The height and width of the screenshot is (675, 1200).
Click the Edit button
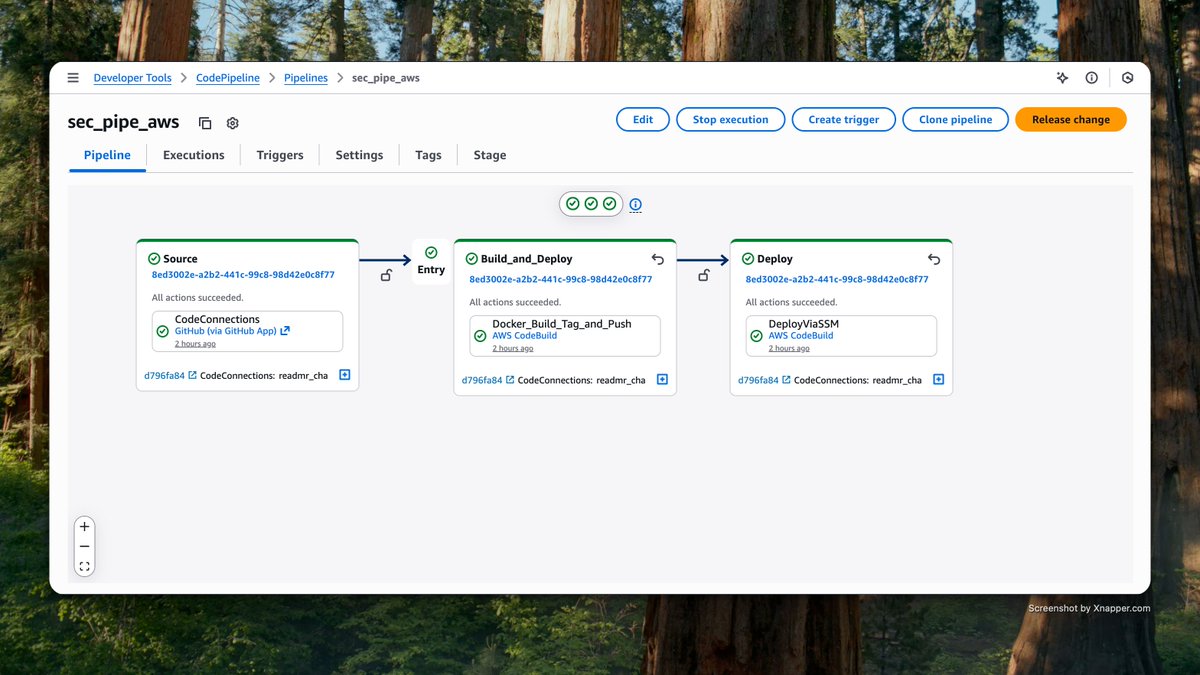click(643, 120)
